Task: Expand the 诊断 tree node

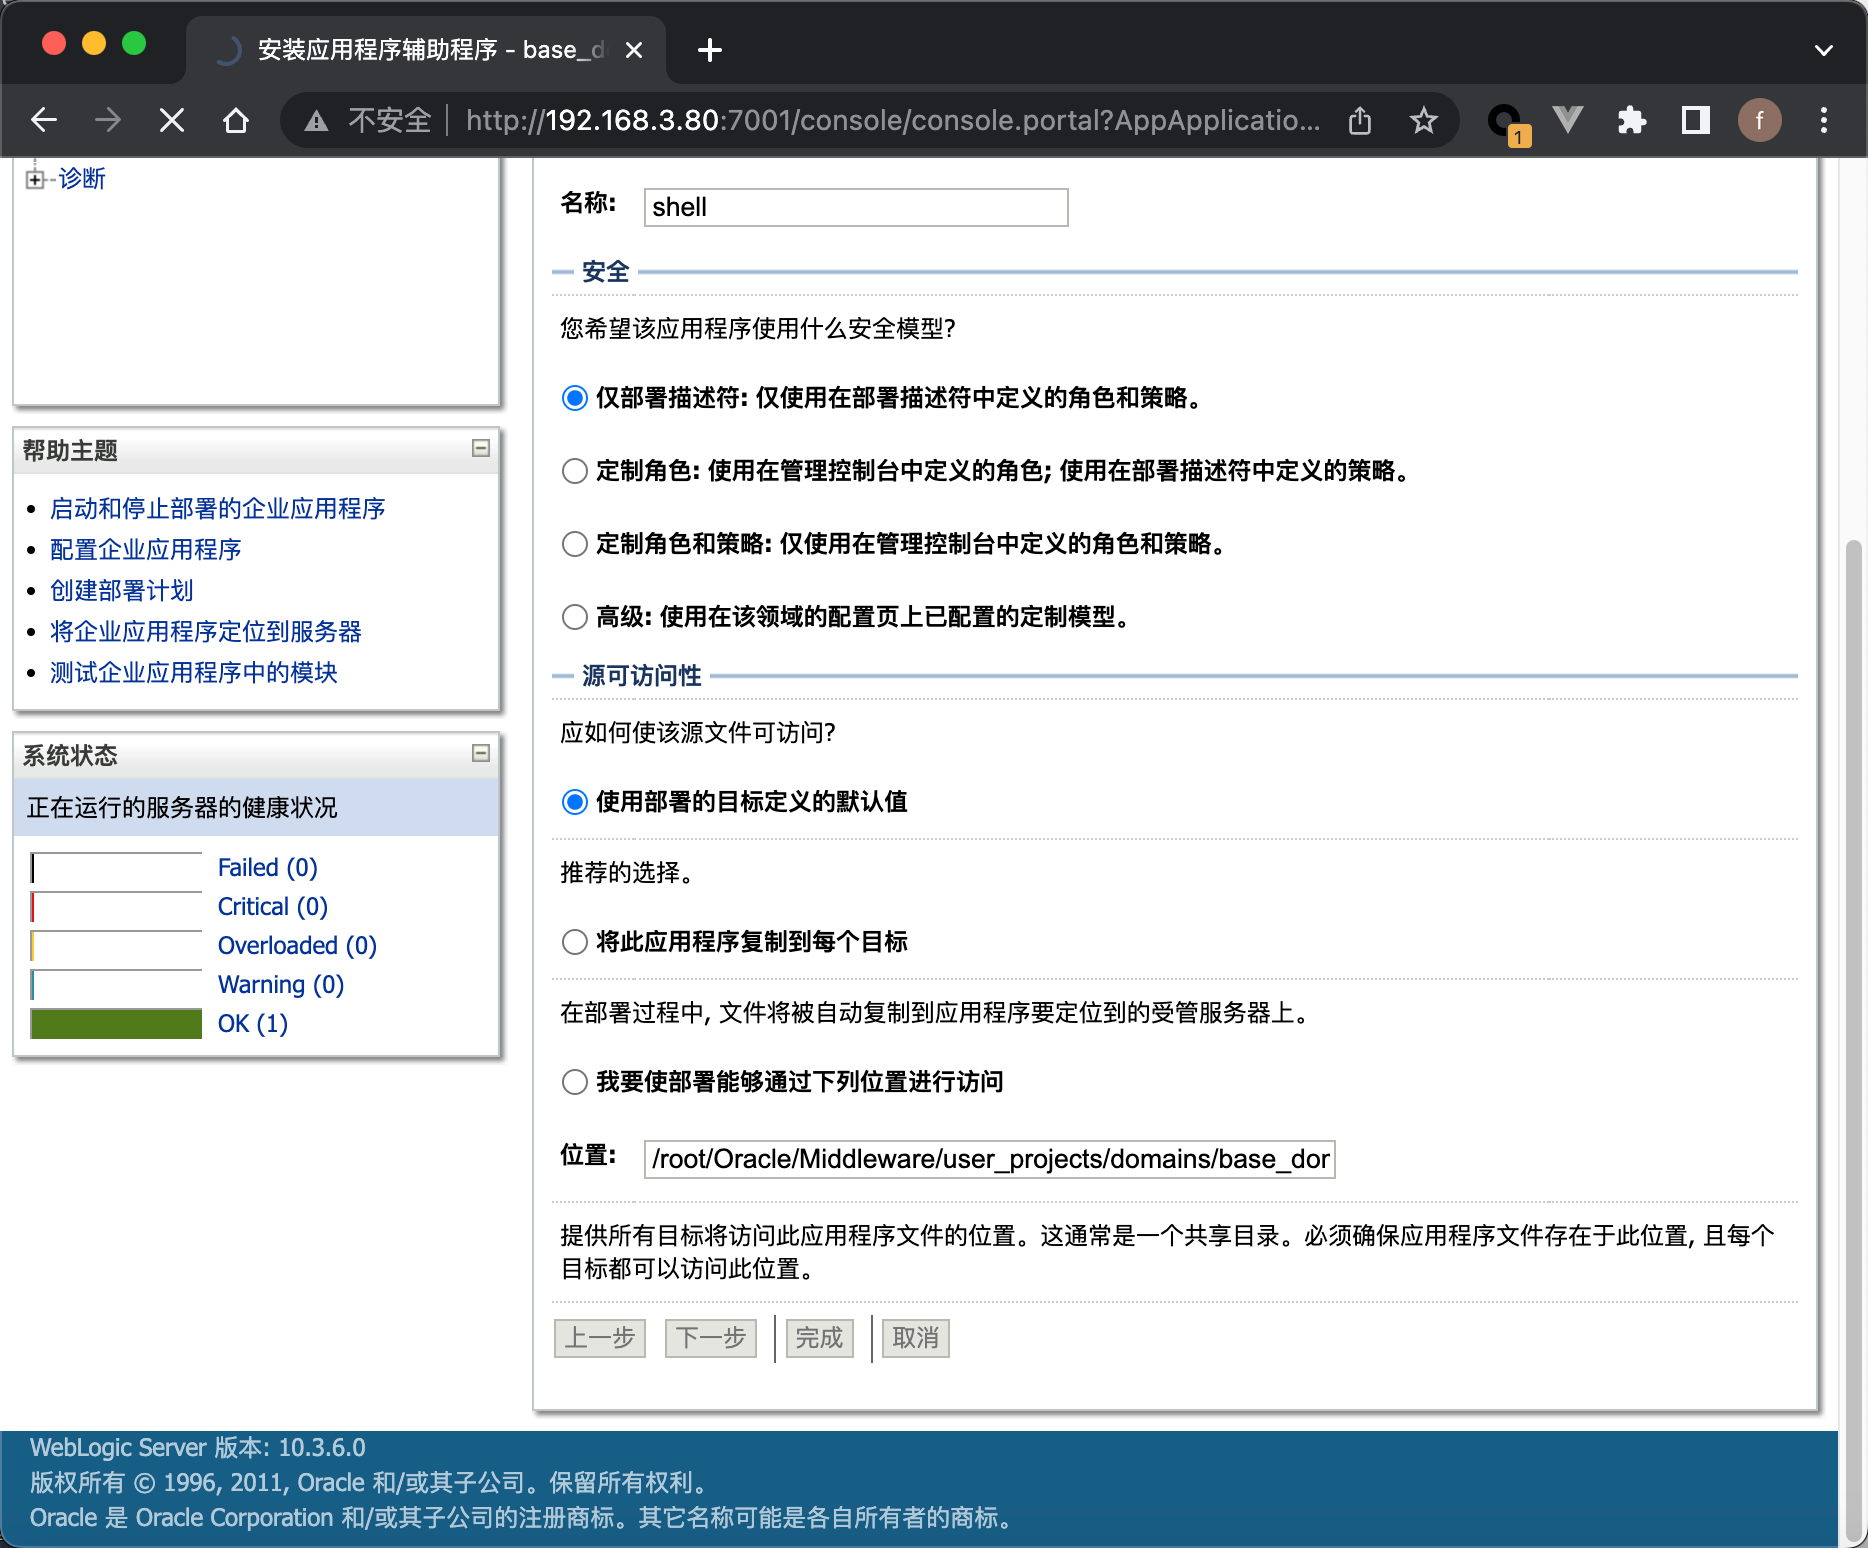Action: (x=36, y=179)
